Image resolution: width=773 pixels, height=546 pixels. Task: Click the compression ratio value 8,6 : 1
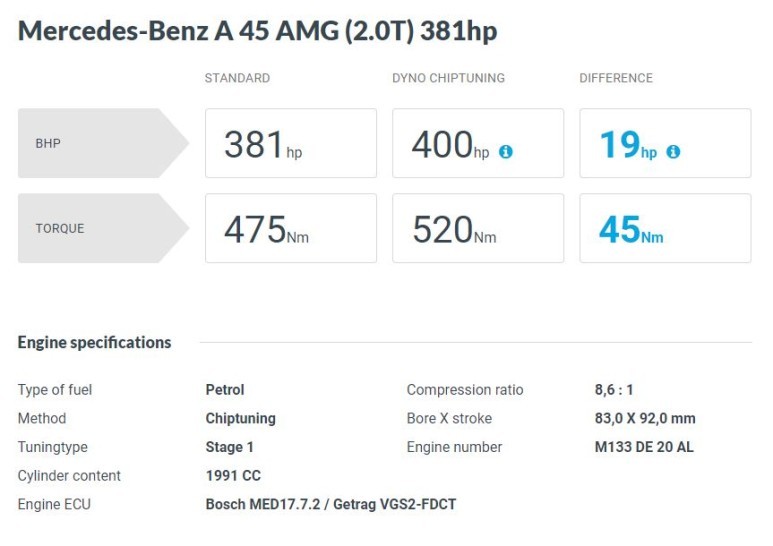pos(616,390)
